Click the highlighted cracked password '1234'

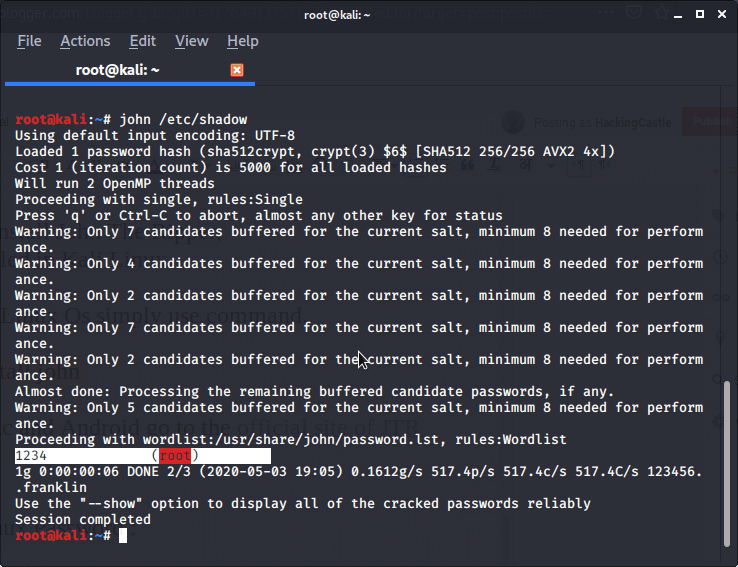(31, 455)
